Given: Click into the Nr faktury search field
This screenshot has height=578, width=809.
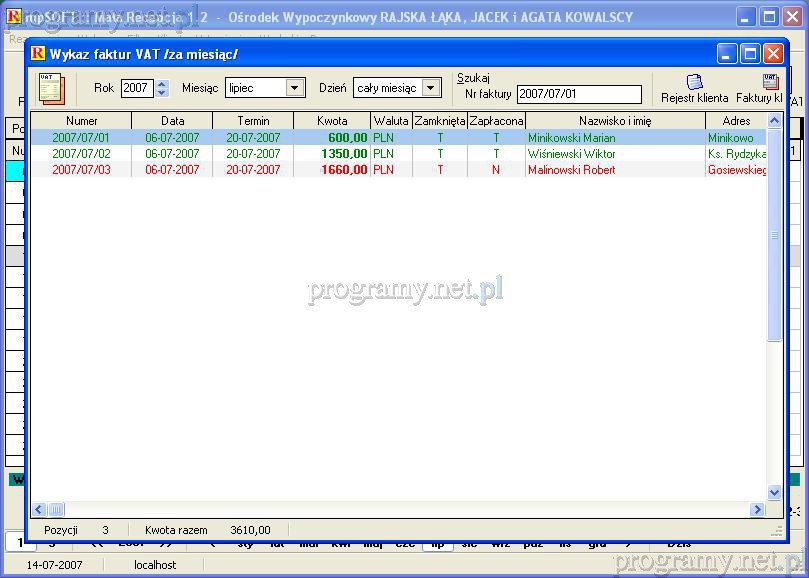Looking at the screenshot, I should pyautogui.click(x=578, y=94).
